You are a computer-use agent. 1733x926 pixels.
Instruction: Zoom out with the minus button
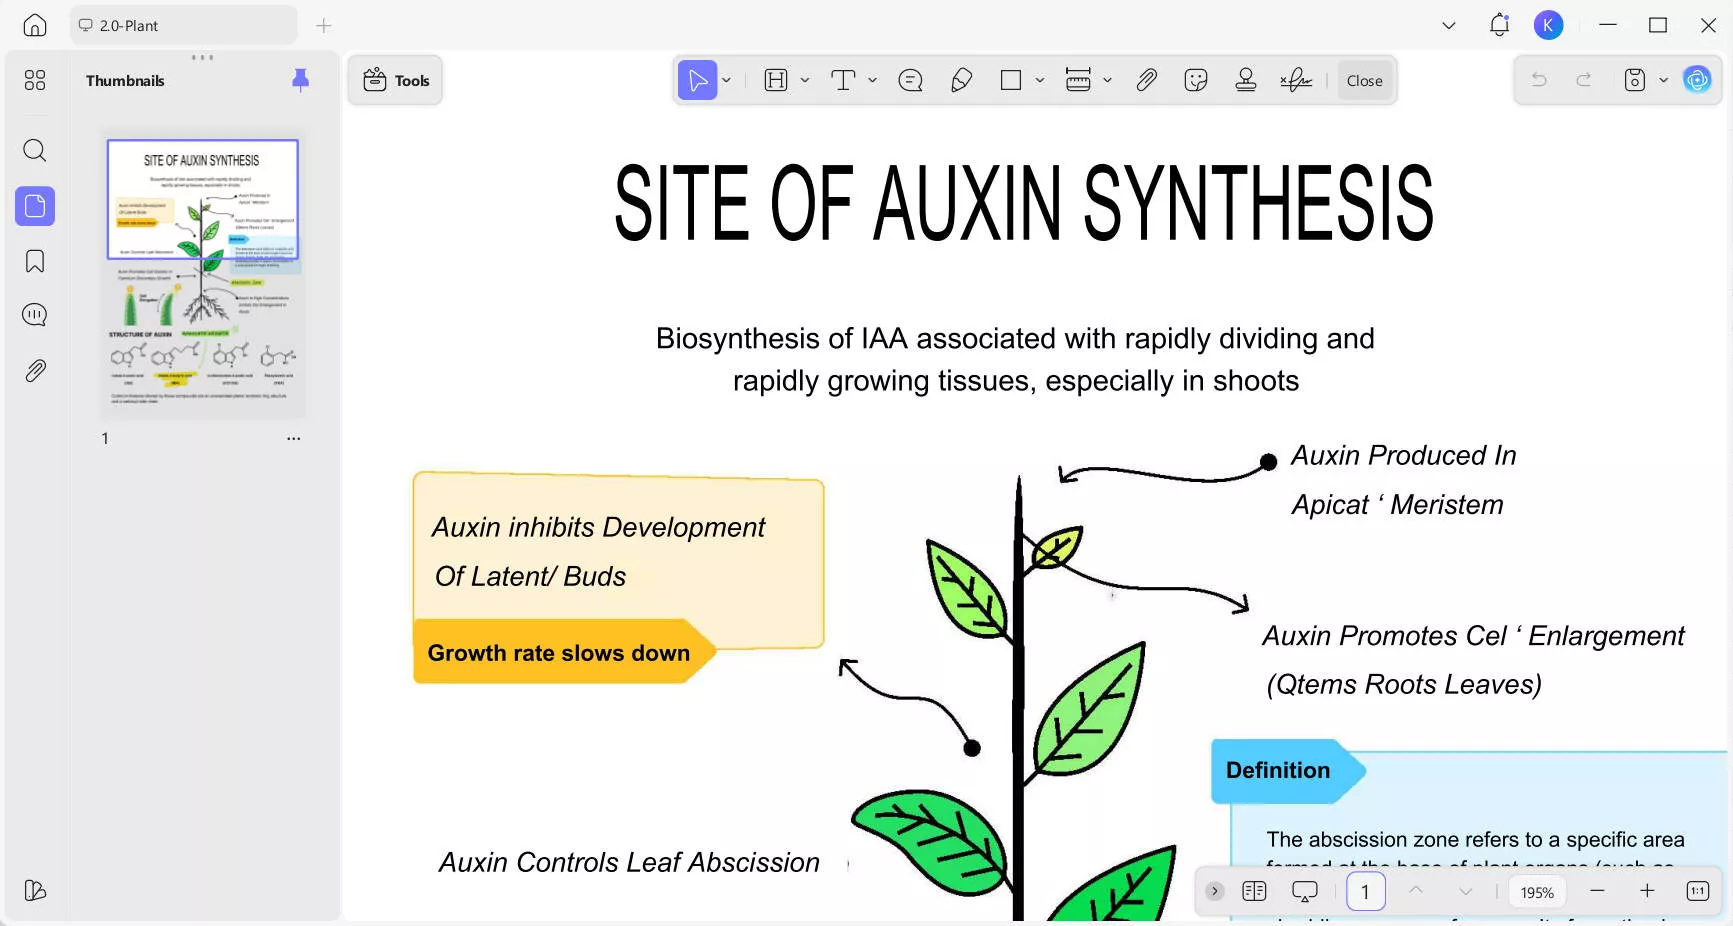[1597, 891]
